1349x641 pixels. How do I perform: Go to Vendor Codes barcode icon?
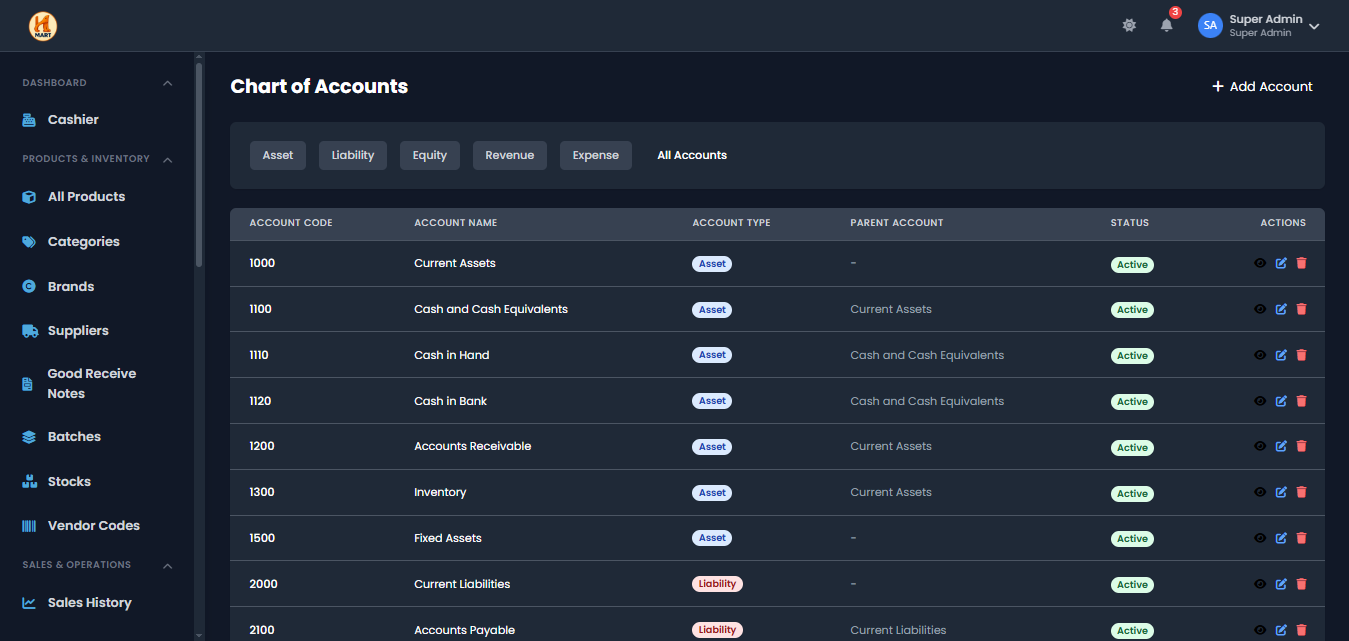tap(29, 526)
